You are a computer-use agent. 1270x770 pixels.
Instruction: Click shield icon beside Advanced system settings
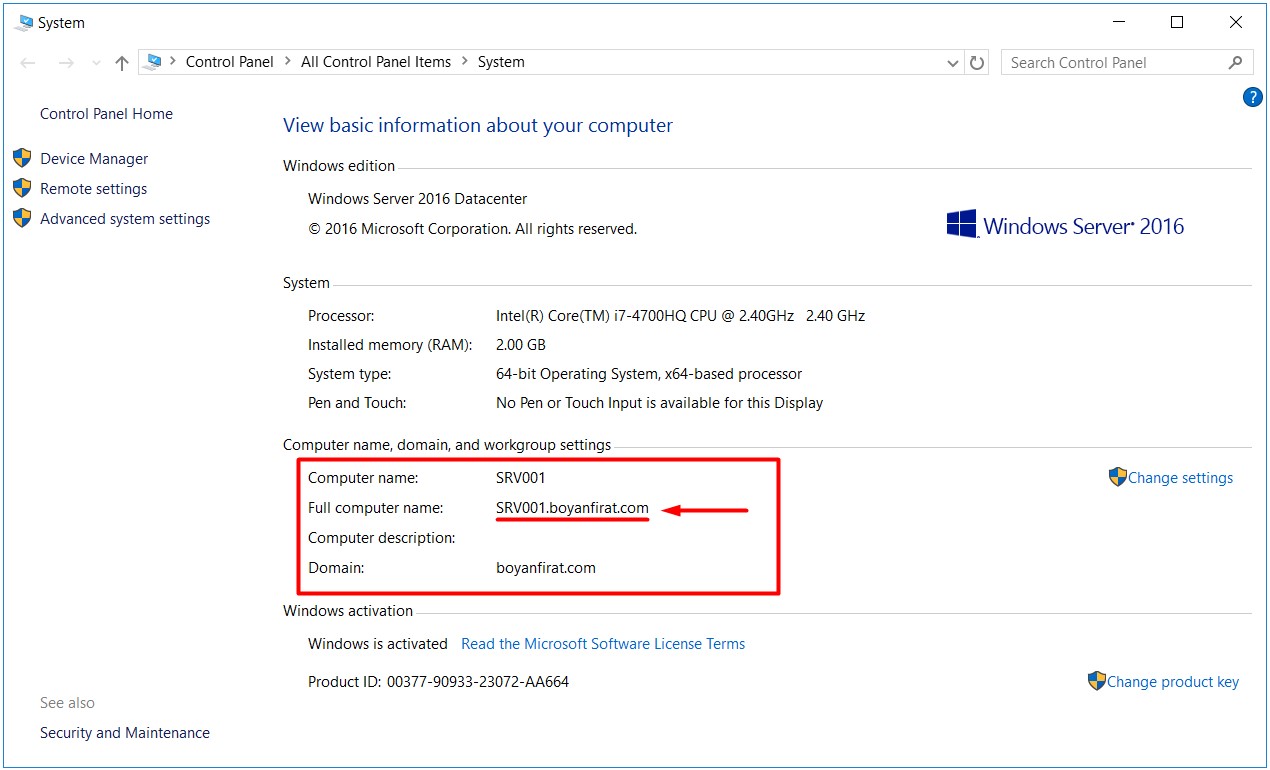point(22,218)
